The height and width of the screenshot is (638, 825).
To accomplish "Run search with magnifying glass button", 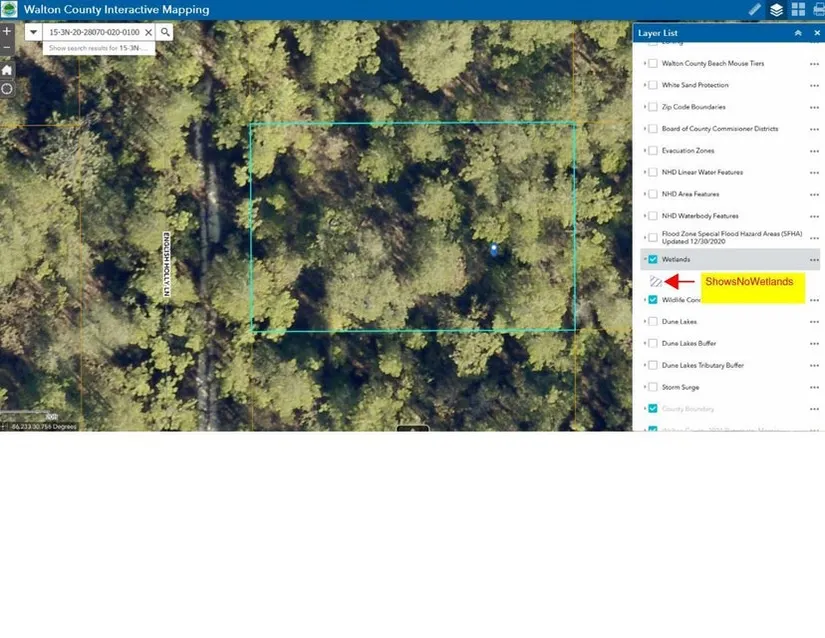I will coord(166,32).
